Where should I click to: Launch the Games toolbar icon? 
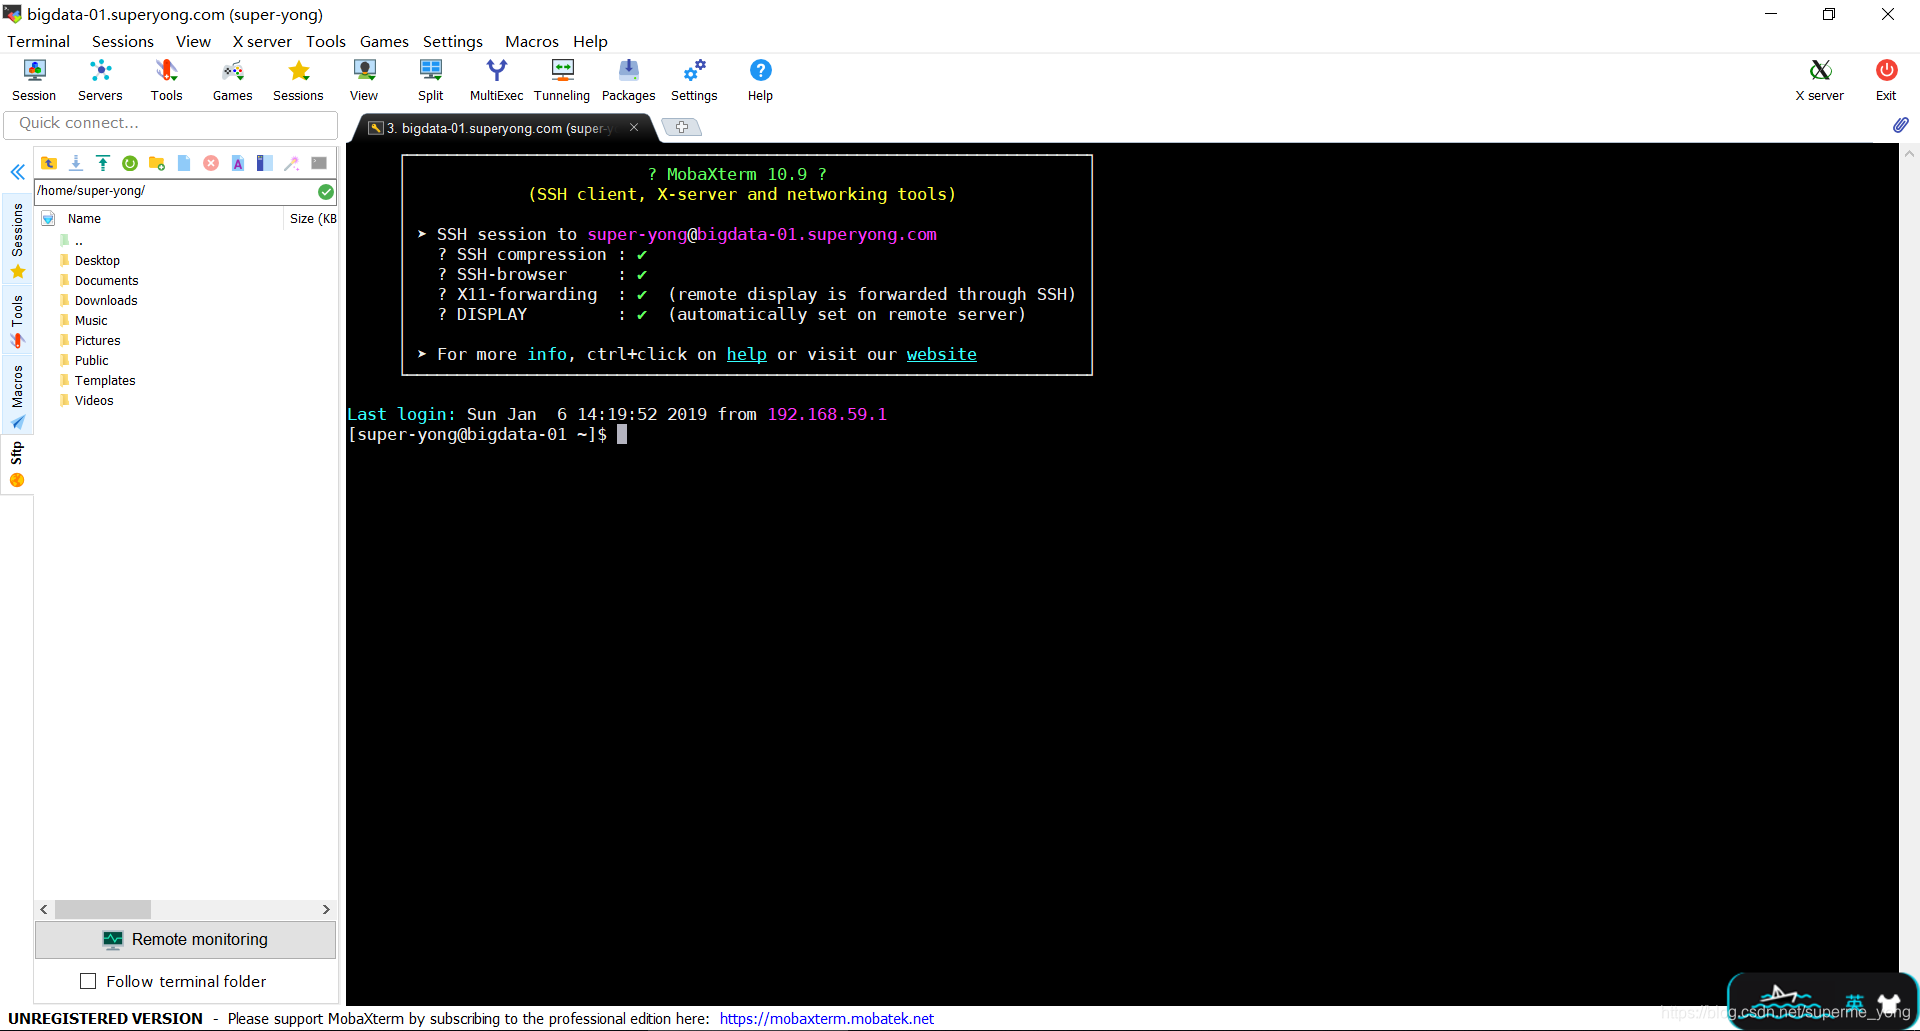pos(232,80)
